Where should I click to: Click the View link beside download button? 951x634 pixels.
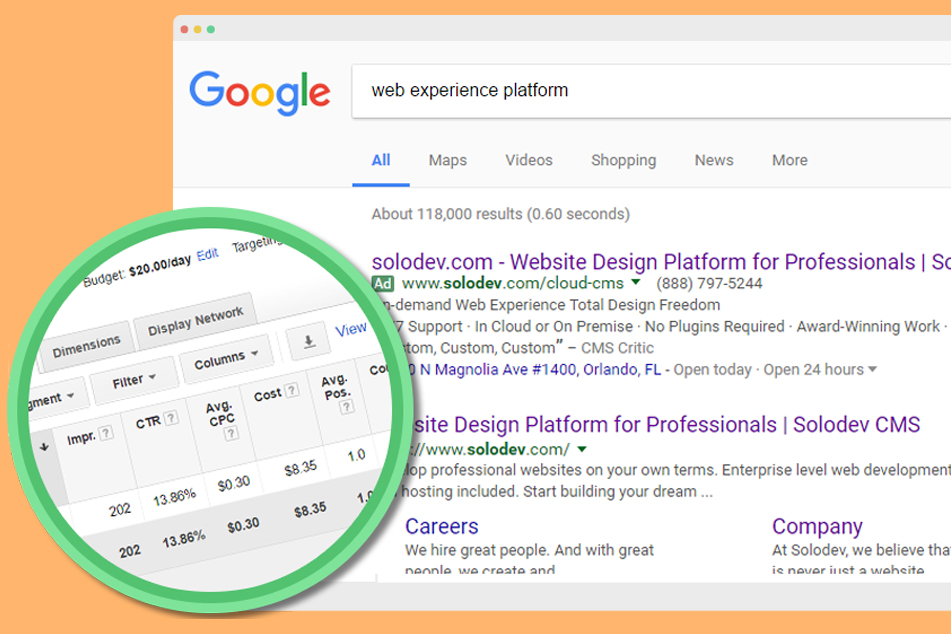tap(351, 329)
